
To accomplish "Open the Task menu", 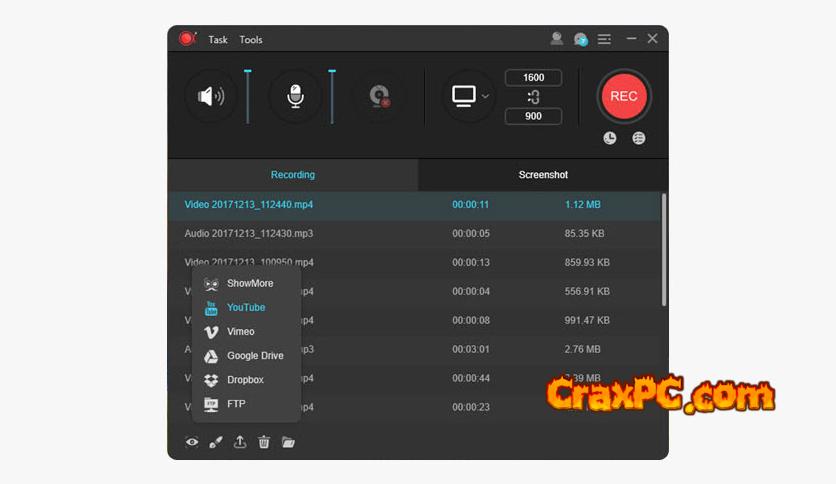I will point(218,39).
